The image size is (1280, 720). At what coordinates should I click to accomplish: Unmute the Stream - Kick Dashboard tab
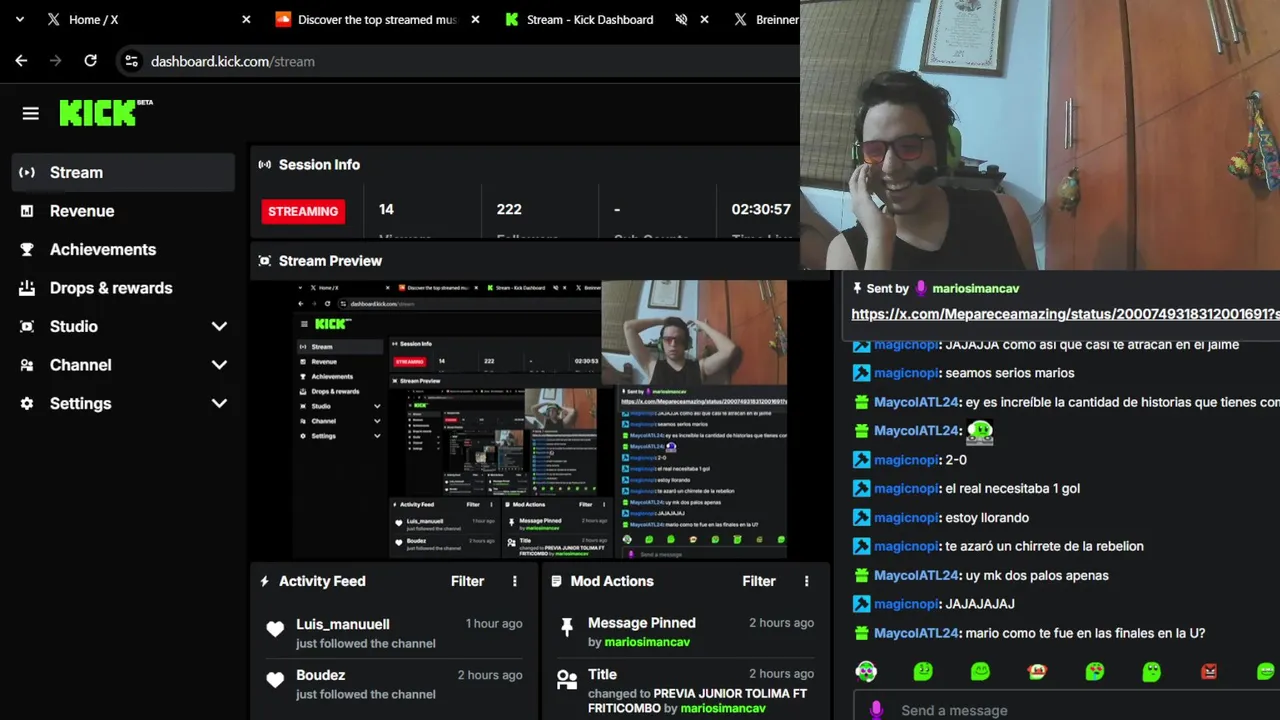(x=681, y=19)
